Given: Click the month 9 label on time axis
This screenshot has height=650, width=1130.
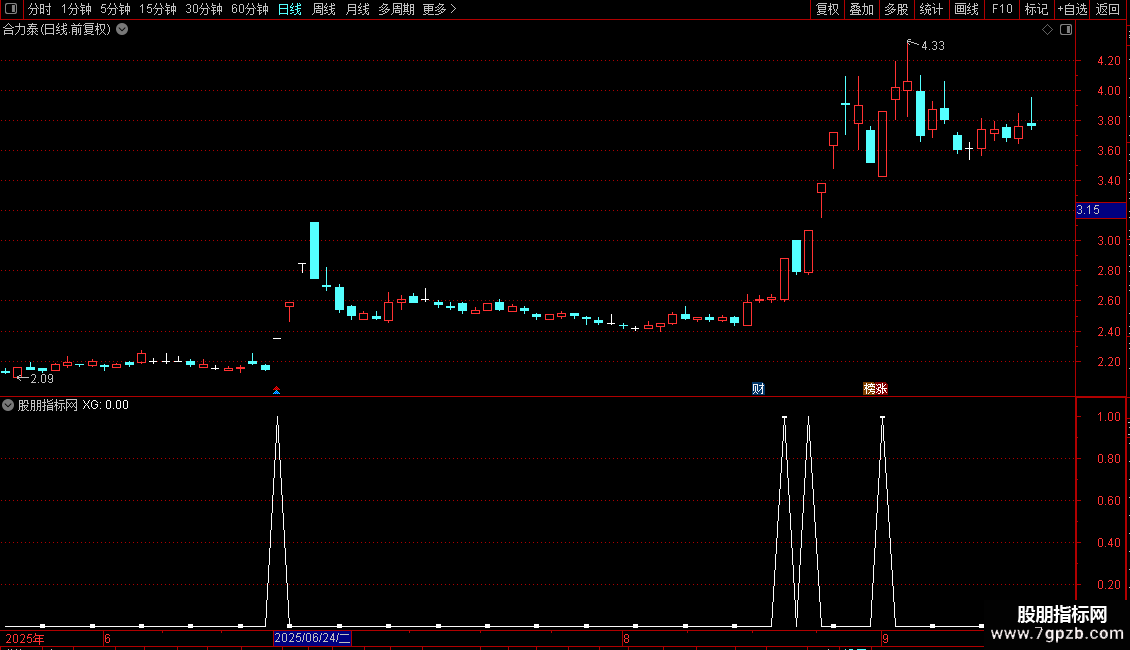Looking at the screenshot, I should (x=885, y=638).
